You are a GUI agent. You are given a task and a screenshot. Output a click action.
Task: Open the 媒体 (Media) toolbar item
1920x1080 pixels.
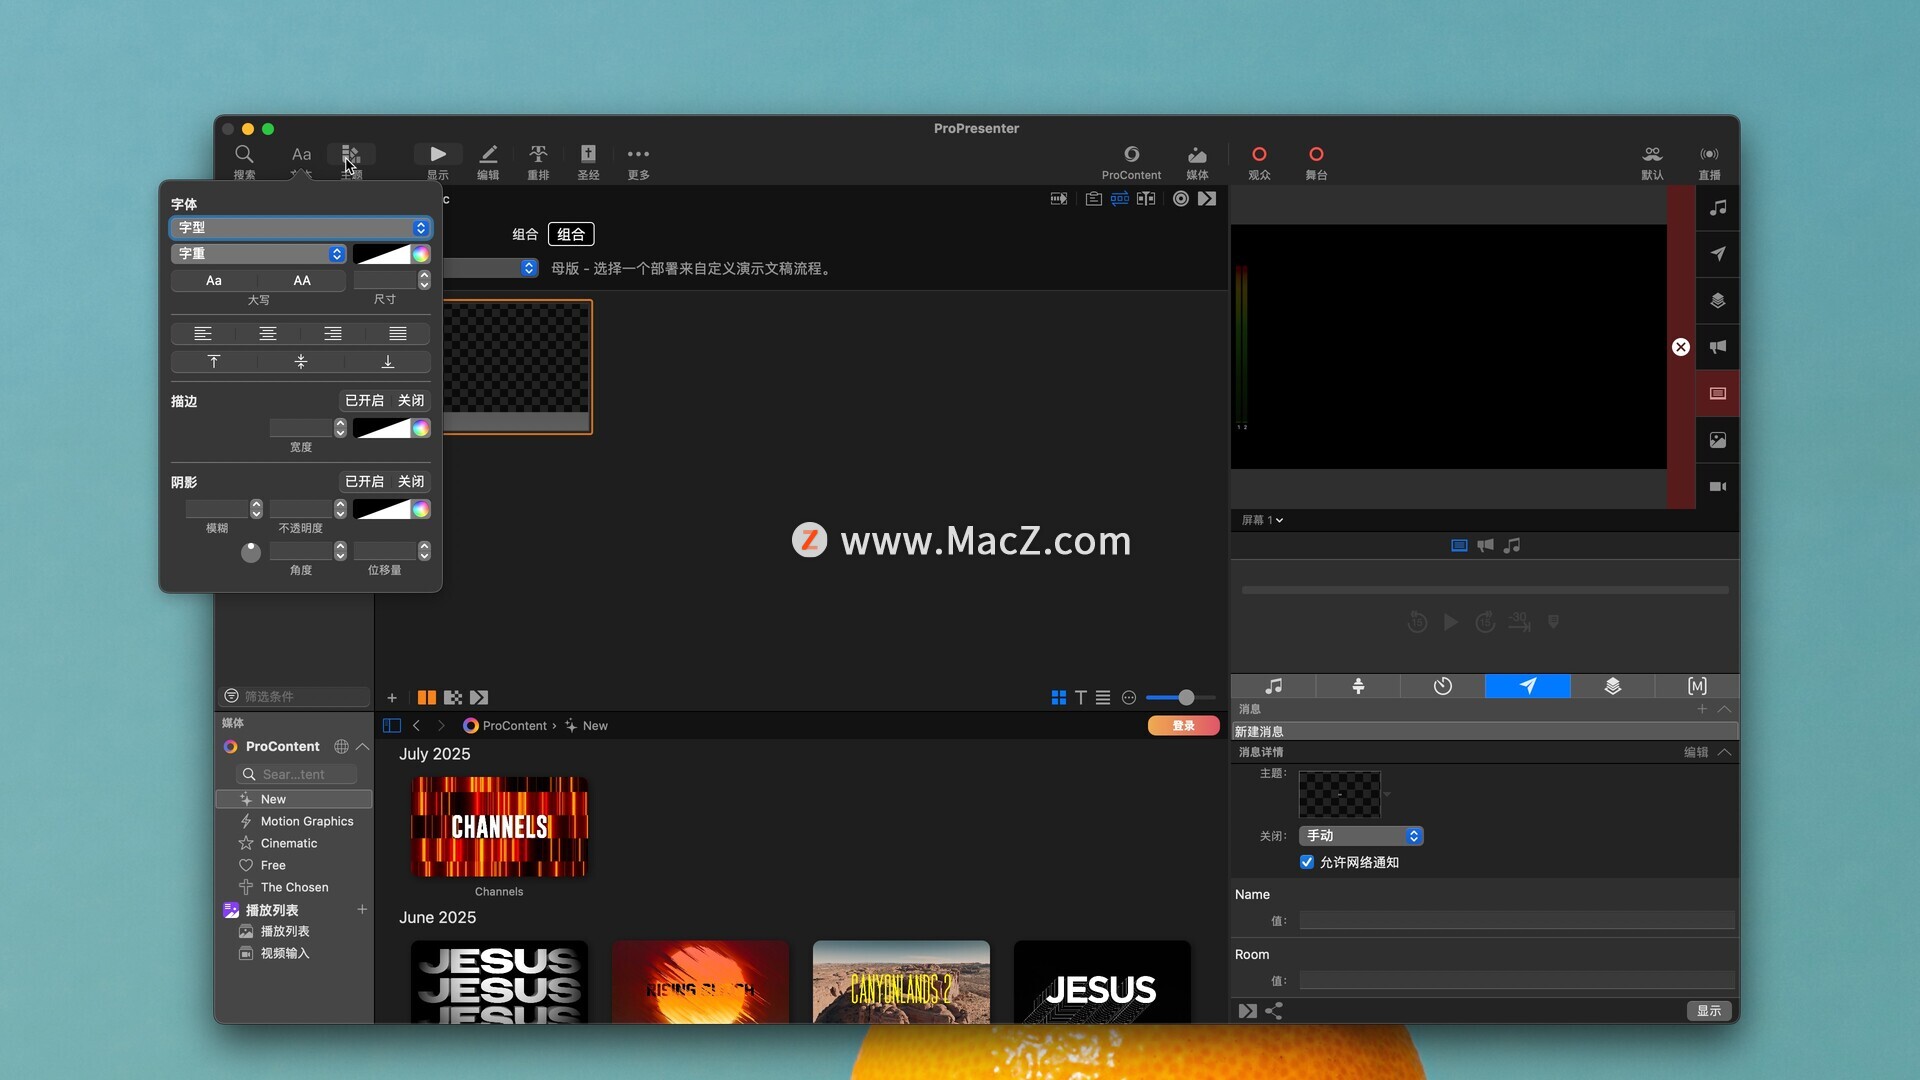pos(1197,160)
